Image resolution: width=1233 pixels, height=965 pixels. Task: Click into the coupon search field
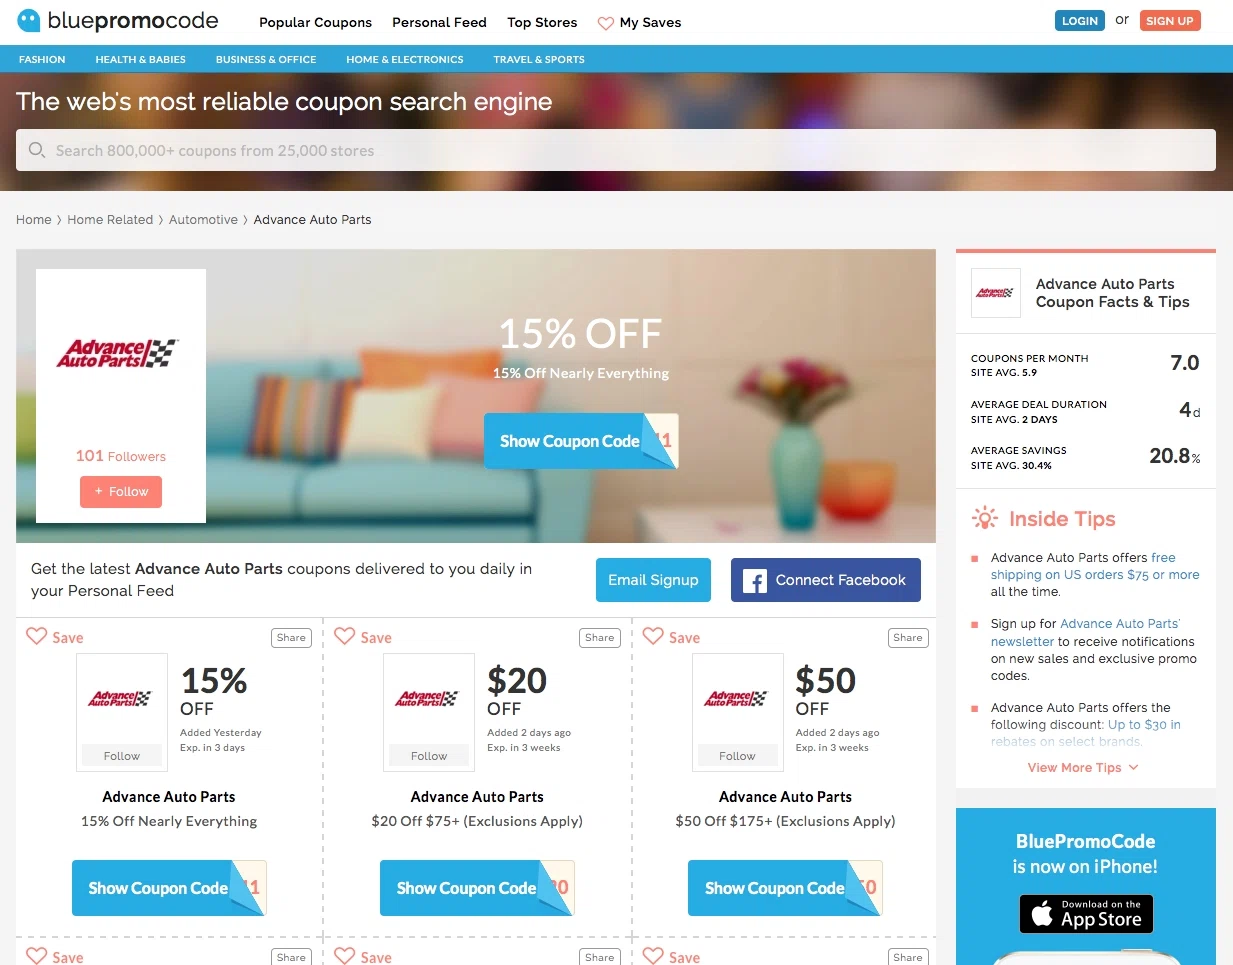coord(616,150)
